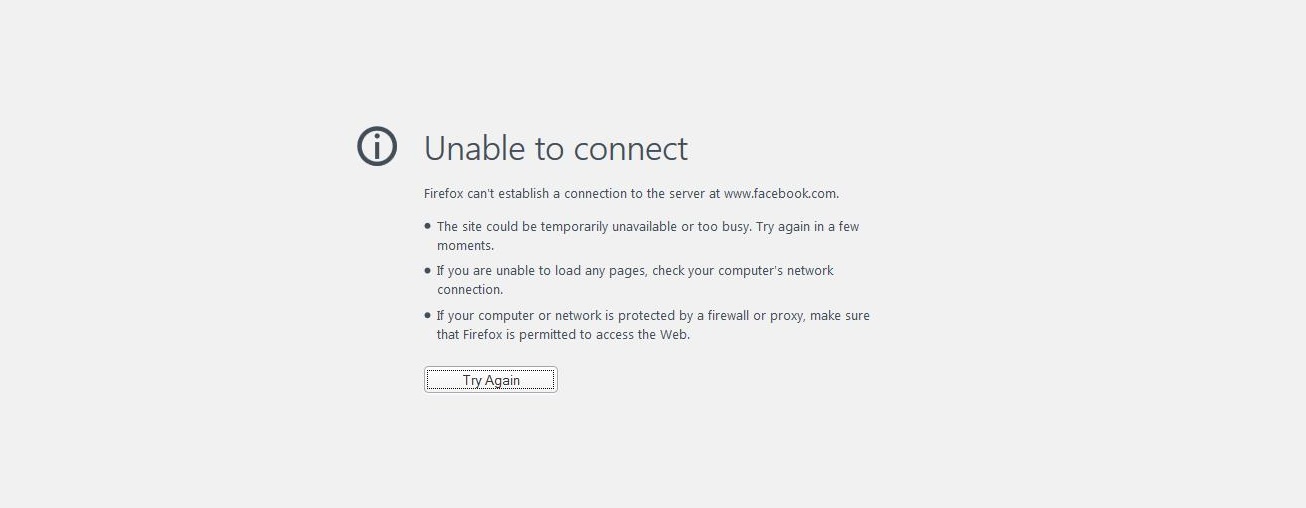Click the bullet dot before "The site could be"
Screen dimensions: 1306x508
428,226
